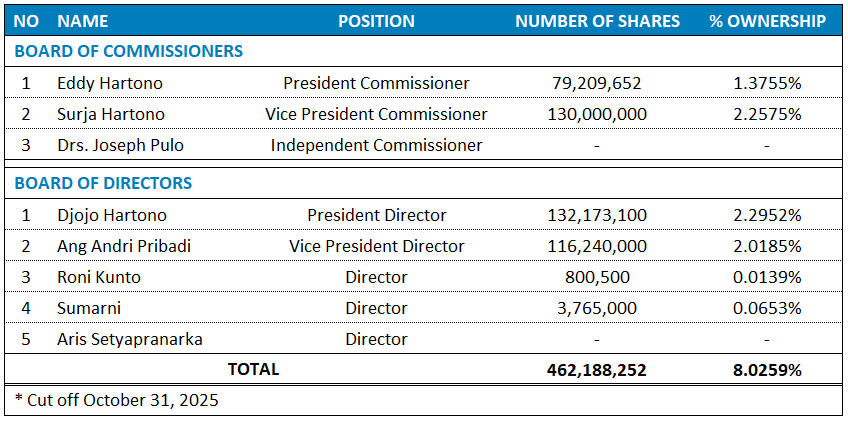Click the NAME column header
Screen dimensions: 848x421
(x=83, y=21)
